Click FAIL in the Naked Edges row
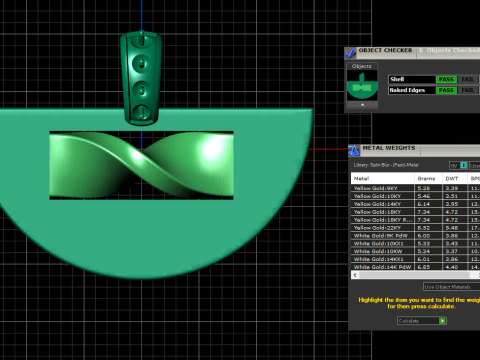The width and height of the screenshot is (480, 360). (x=467, y=90)
